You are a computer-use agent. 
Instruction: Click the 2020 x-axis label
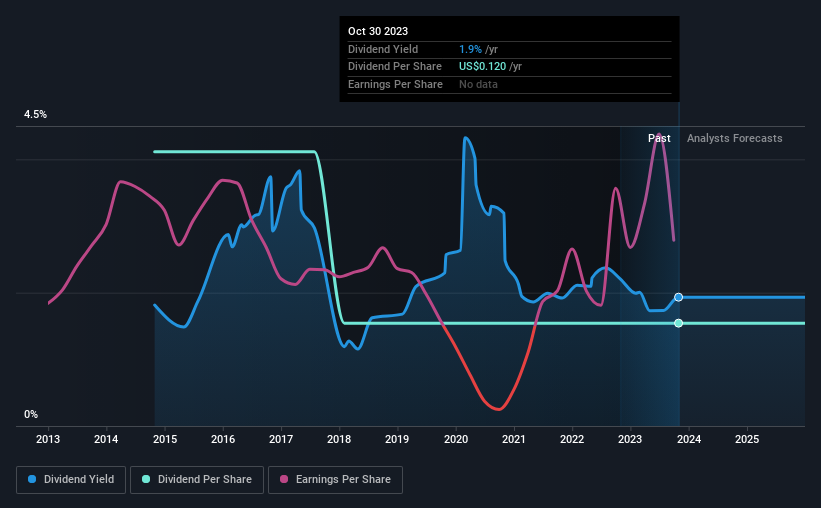[456, 439]
